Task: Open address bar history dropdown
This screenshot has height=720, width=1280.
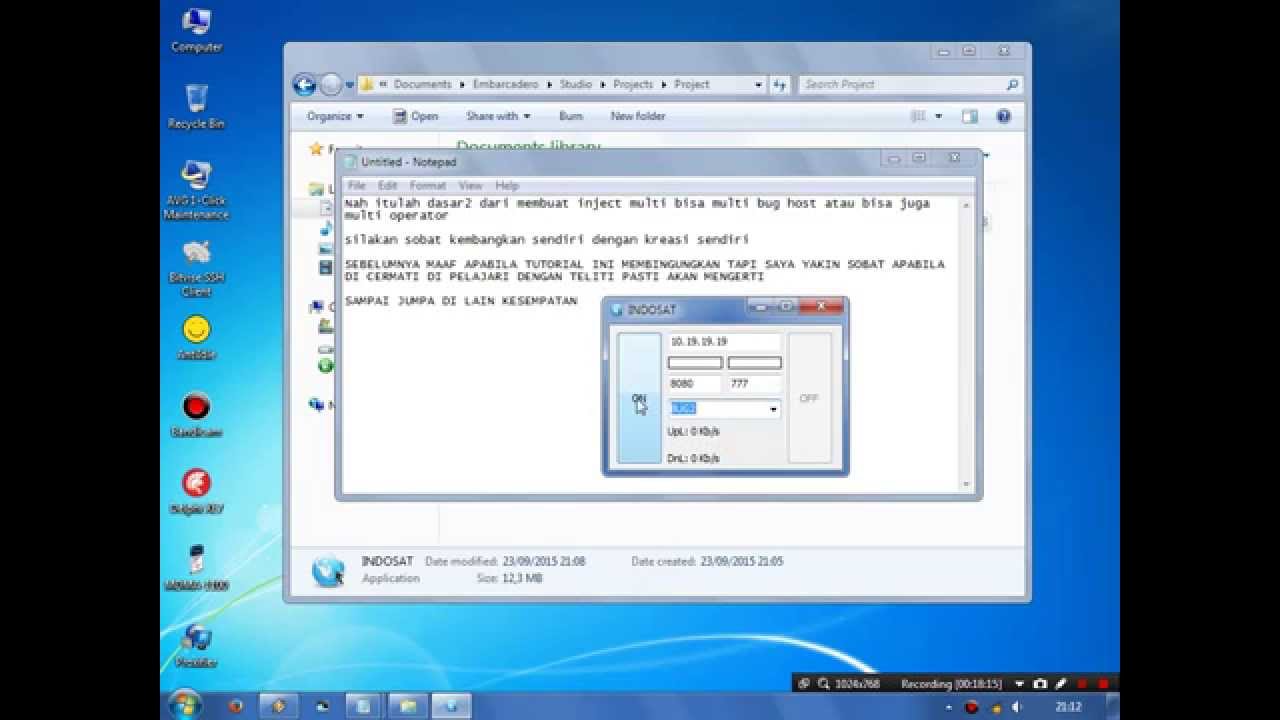Action: [758, 85]
